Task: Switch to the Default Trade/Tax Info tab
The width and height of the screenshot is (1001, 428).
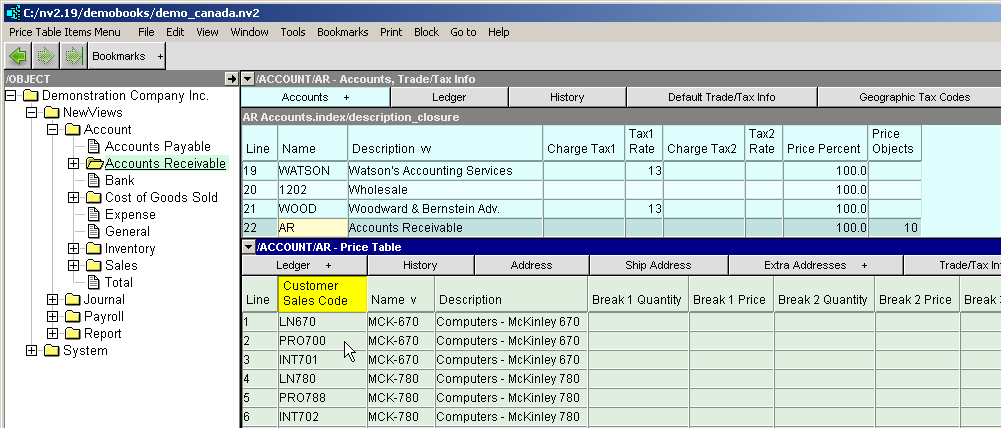Action: (721, 97)
